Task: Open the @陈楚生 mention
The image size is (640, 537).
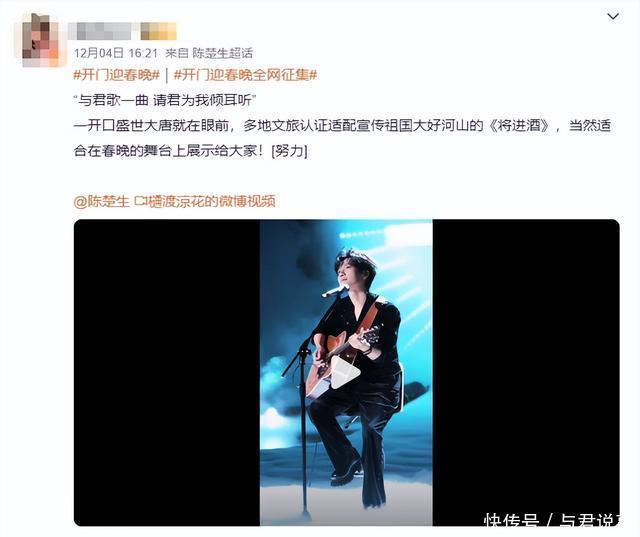Action: (101, 201)
